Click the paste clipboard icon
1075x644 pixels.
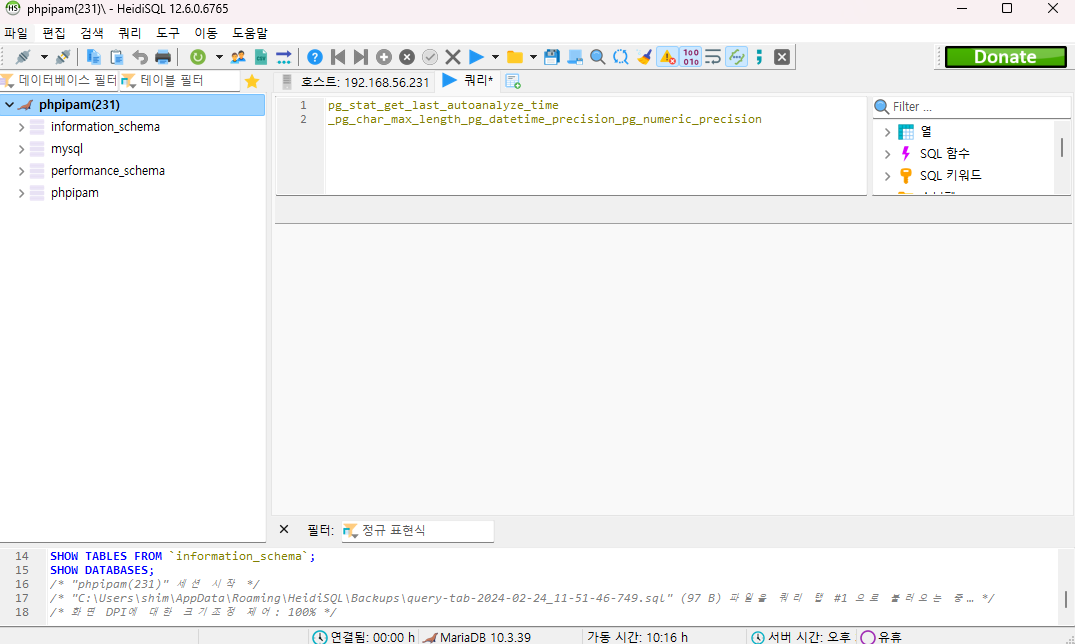(x=117, y=57)
